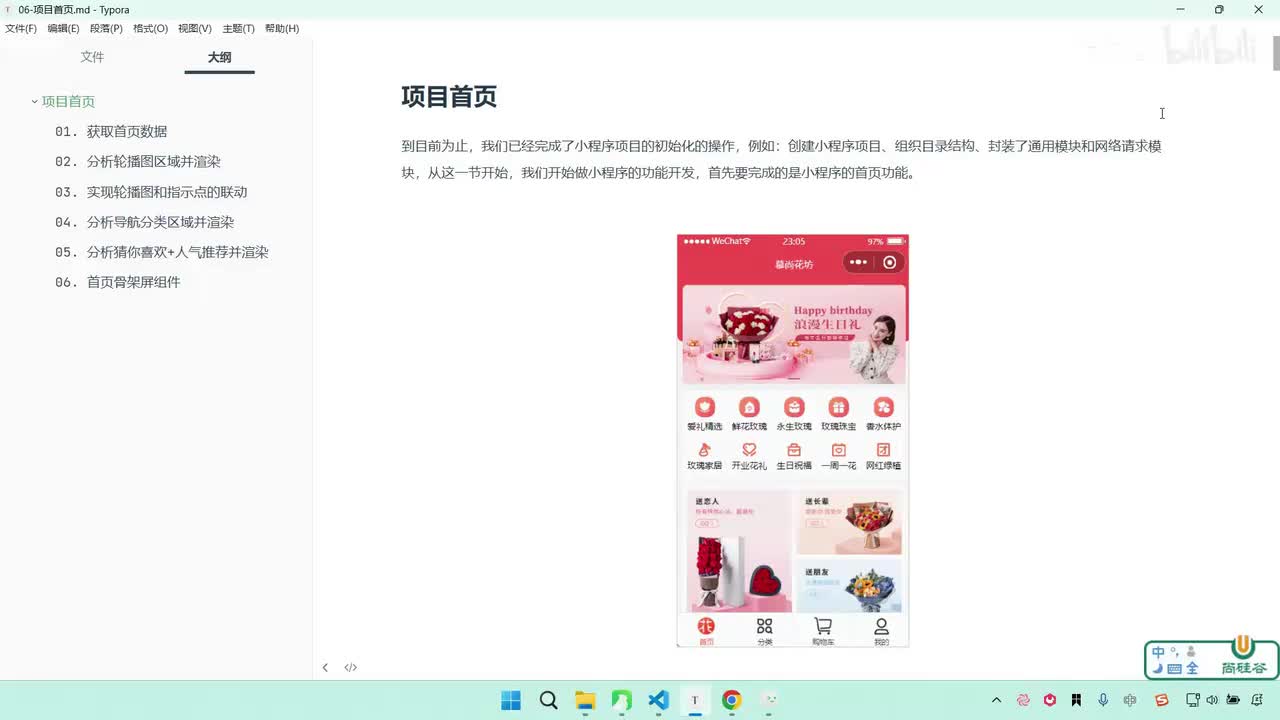Select the 项目首页 outline heading
Image resolution: width=1280 pixels, height=720 pixels.
(x=68, y=101)
